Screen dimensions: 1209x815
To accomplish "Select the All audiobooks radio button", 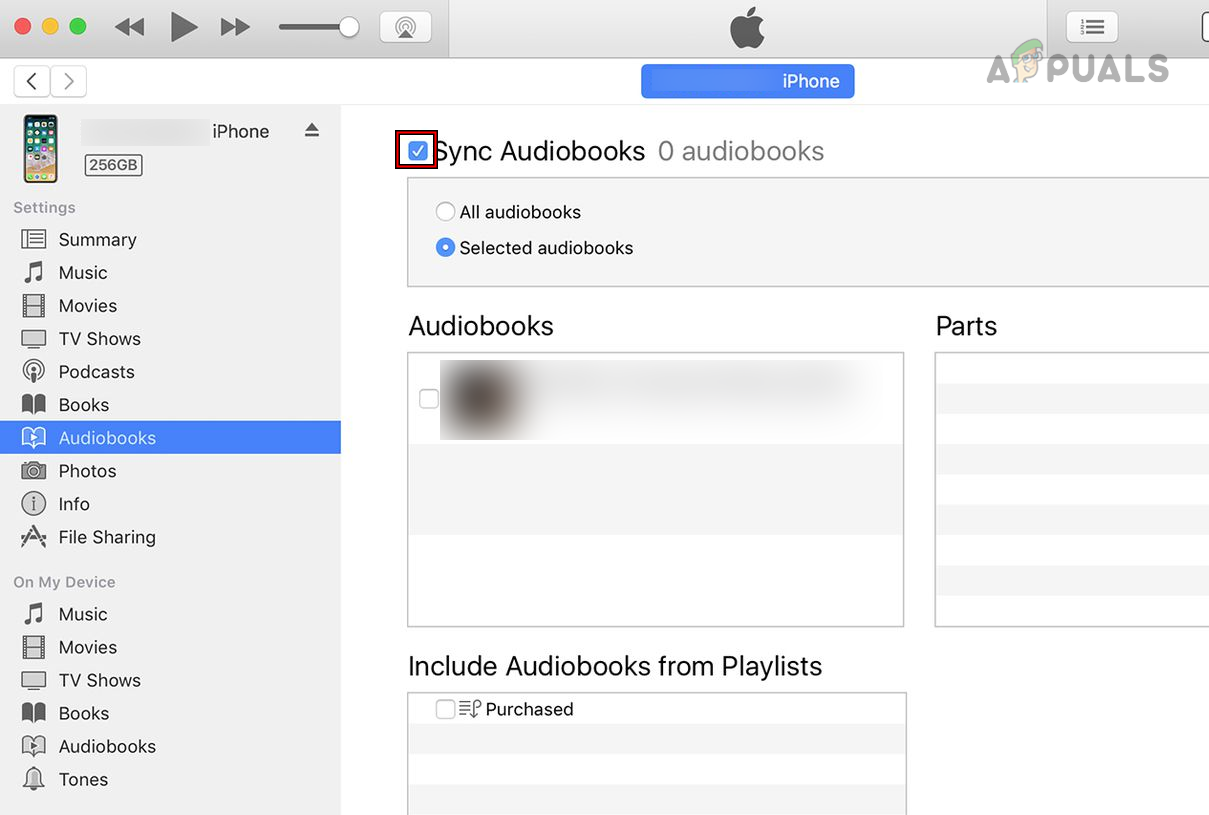I will pyautogui.click(x=445, y=211).
